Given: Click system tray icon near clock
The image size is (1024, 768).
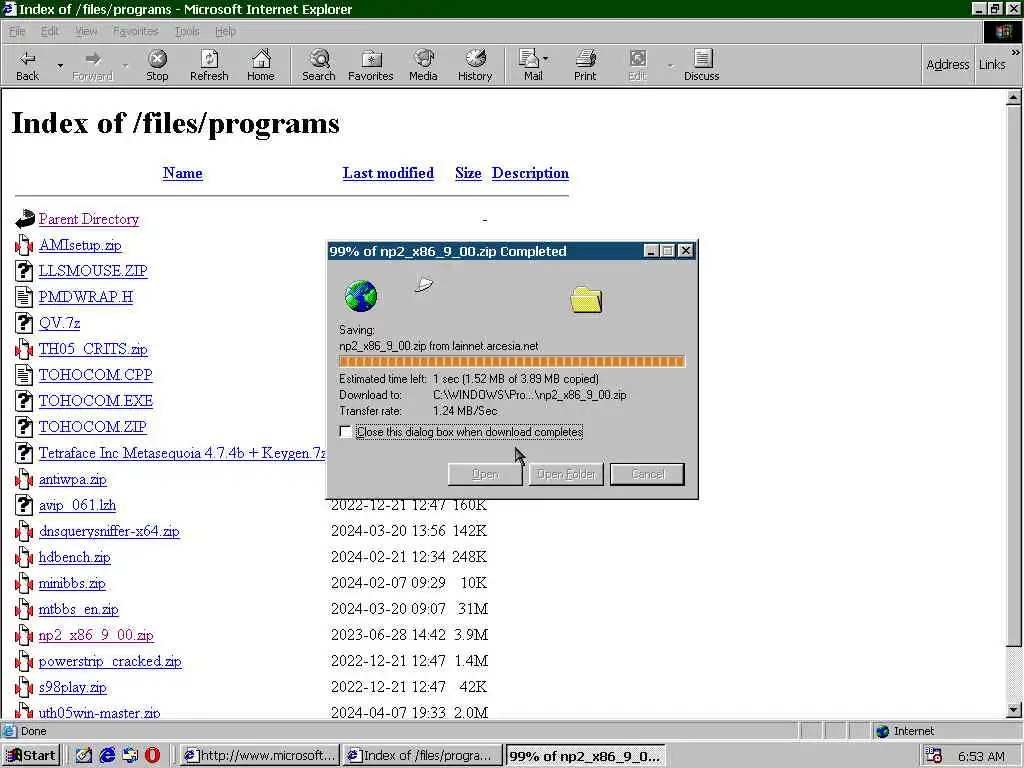Looking at the screenshot, I should [x=934, y=756].
